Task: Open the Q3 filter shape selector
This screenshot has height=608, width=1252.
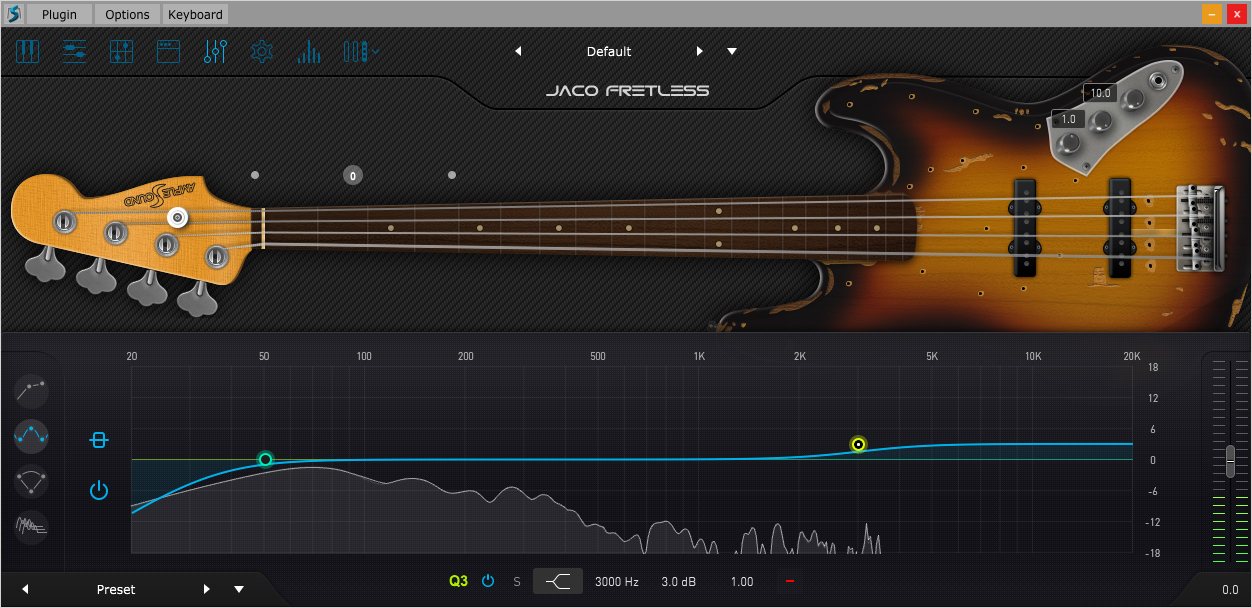Action: 558,581
